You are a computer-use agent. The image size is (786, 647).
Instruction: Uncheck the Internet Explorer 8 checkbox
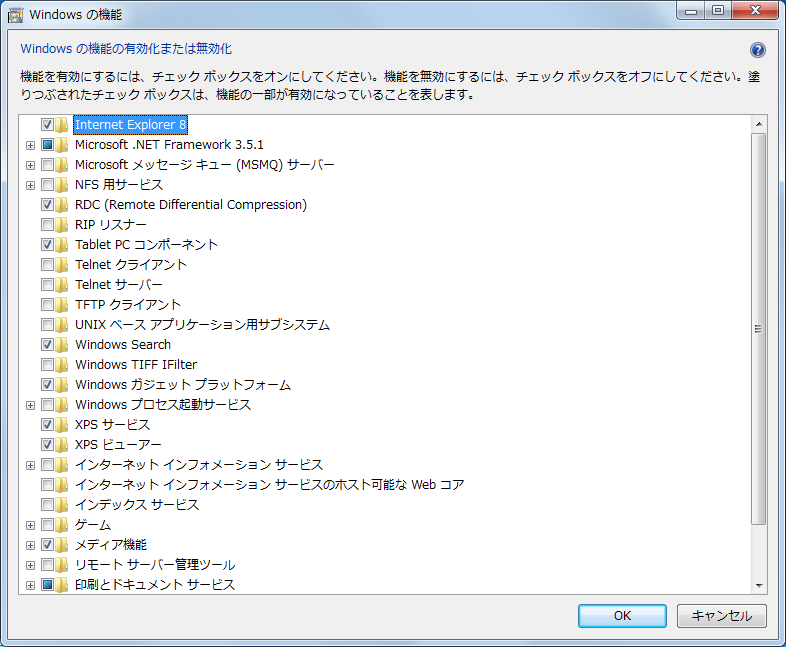47,125
